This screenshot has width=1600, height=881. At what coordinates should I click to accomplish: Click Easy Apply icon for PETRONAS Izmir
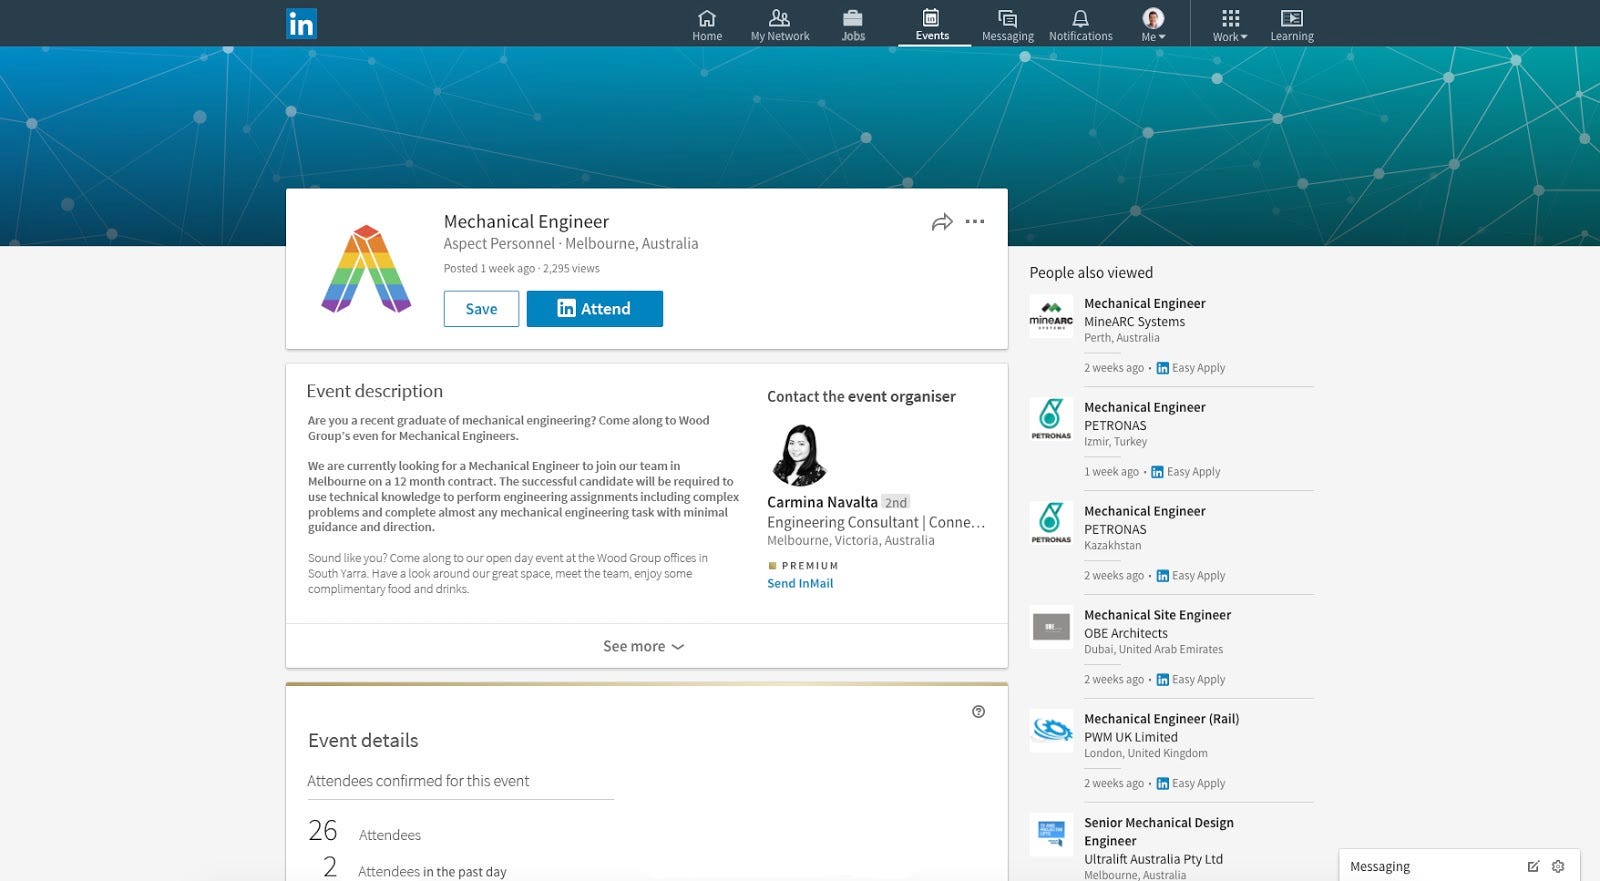(x=1157, y=472)
